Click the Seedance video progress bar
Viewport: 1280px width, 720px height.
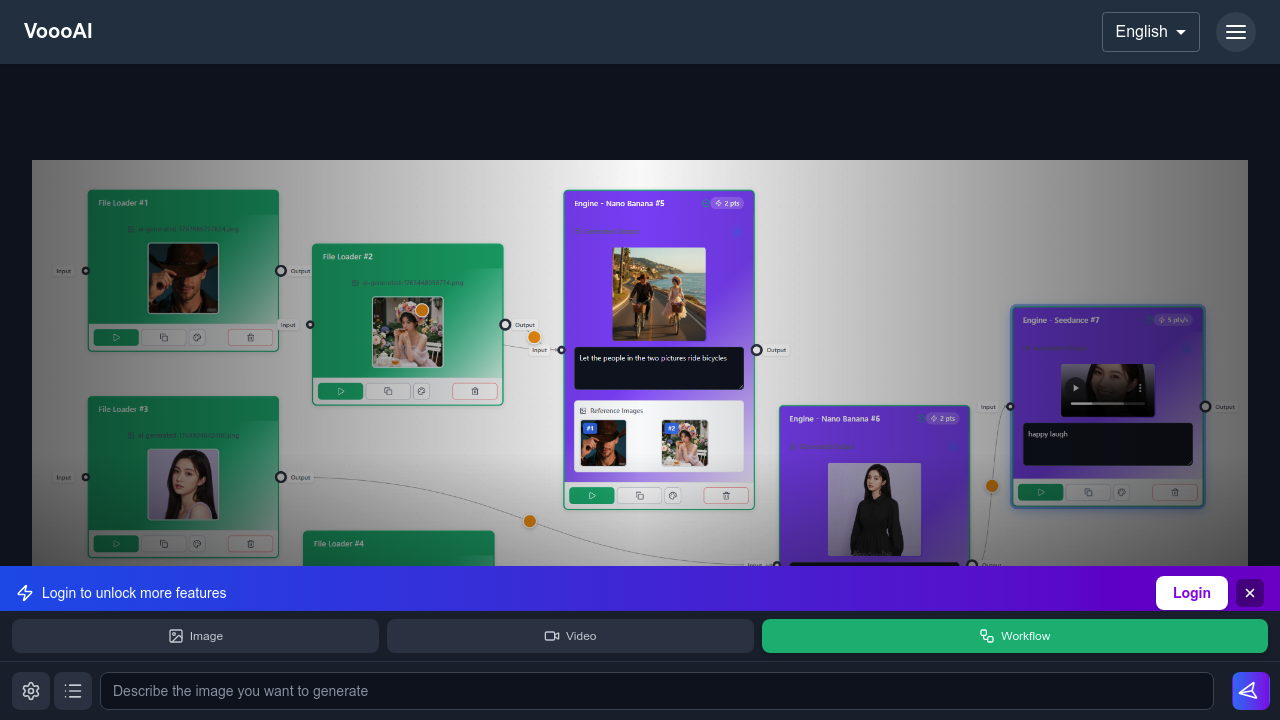tap(1107, 403)
